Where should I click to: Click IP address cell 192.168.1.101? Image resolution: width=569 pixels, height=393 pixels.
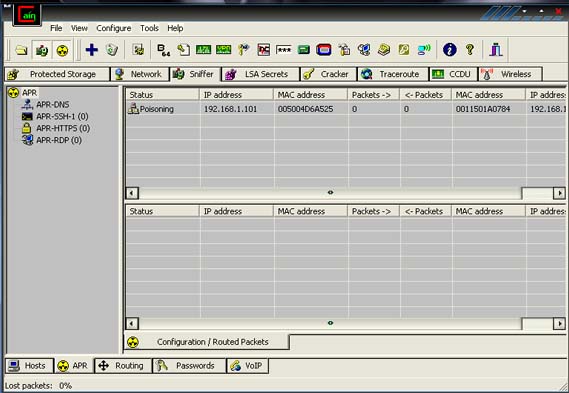pos(230,109)
